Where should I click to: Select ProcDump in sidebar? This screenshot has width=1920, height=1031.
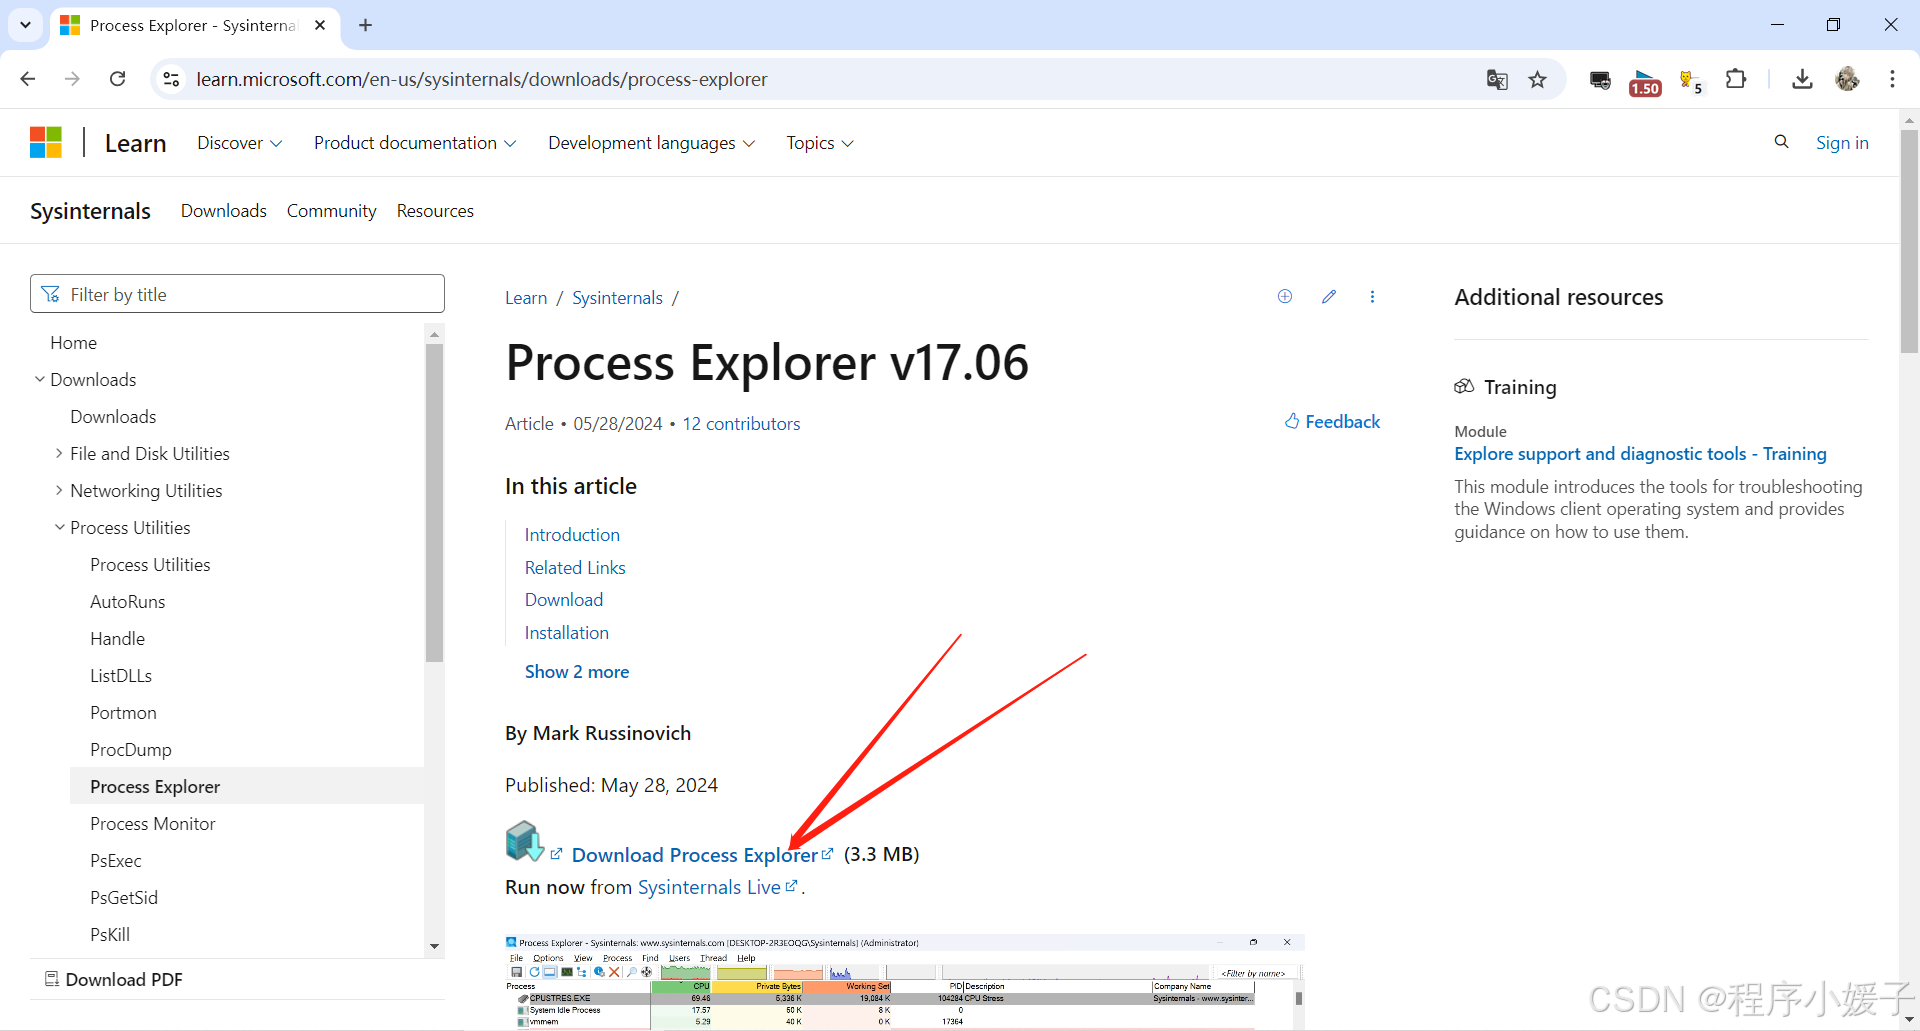[131, 750]
